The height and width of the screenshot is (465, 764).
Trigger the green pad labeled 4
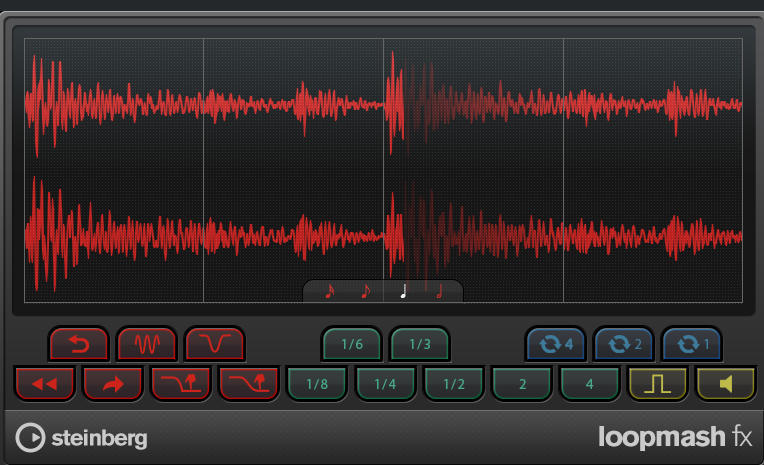tap(590, 384)
